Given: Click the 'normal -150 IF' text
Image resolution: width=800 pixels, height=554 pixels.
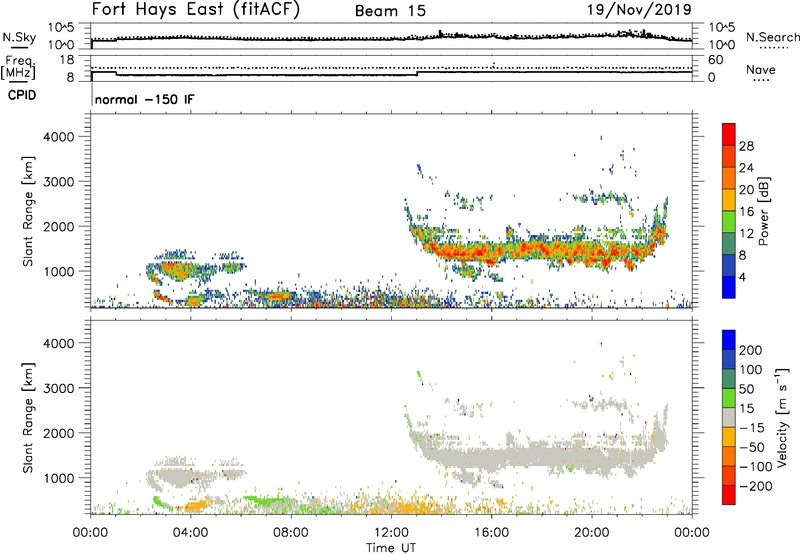Looking at the screenshot, I should click(144, 99).
